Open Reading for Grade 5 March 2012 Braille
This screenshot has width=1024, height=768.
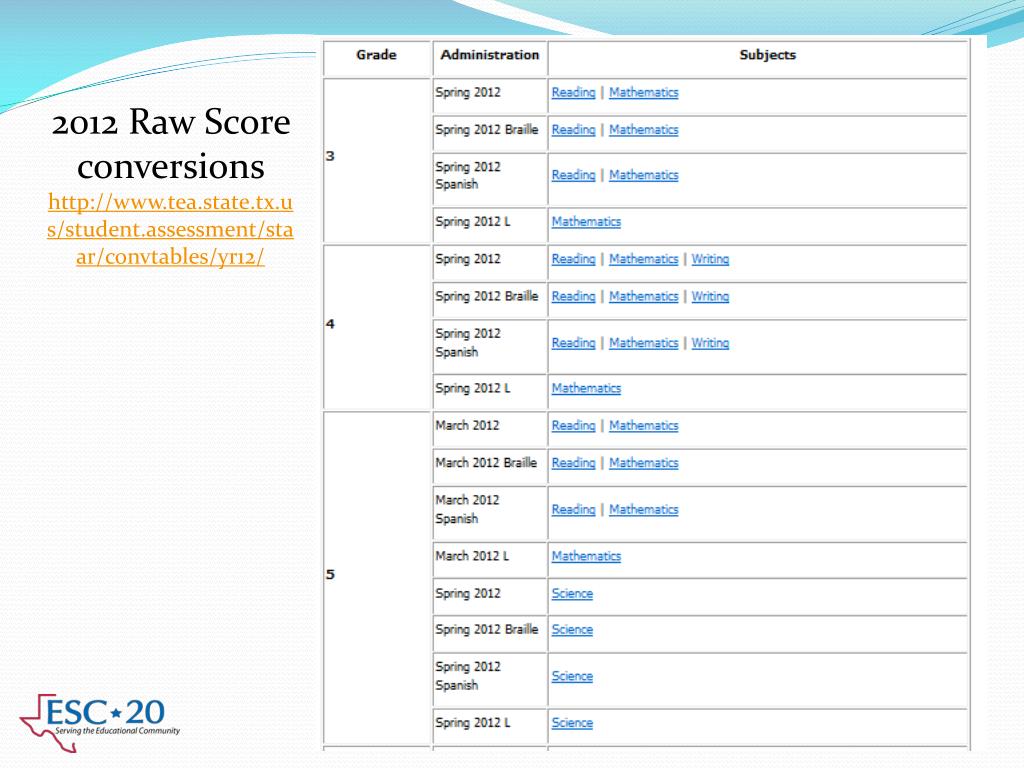coord(573,463)
